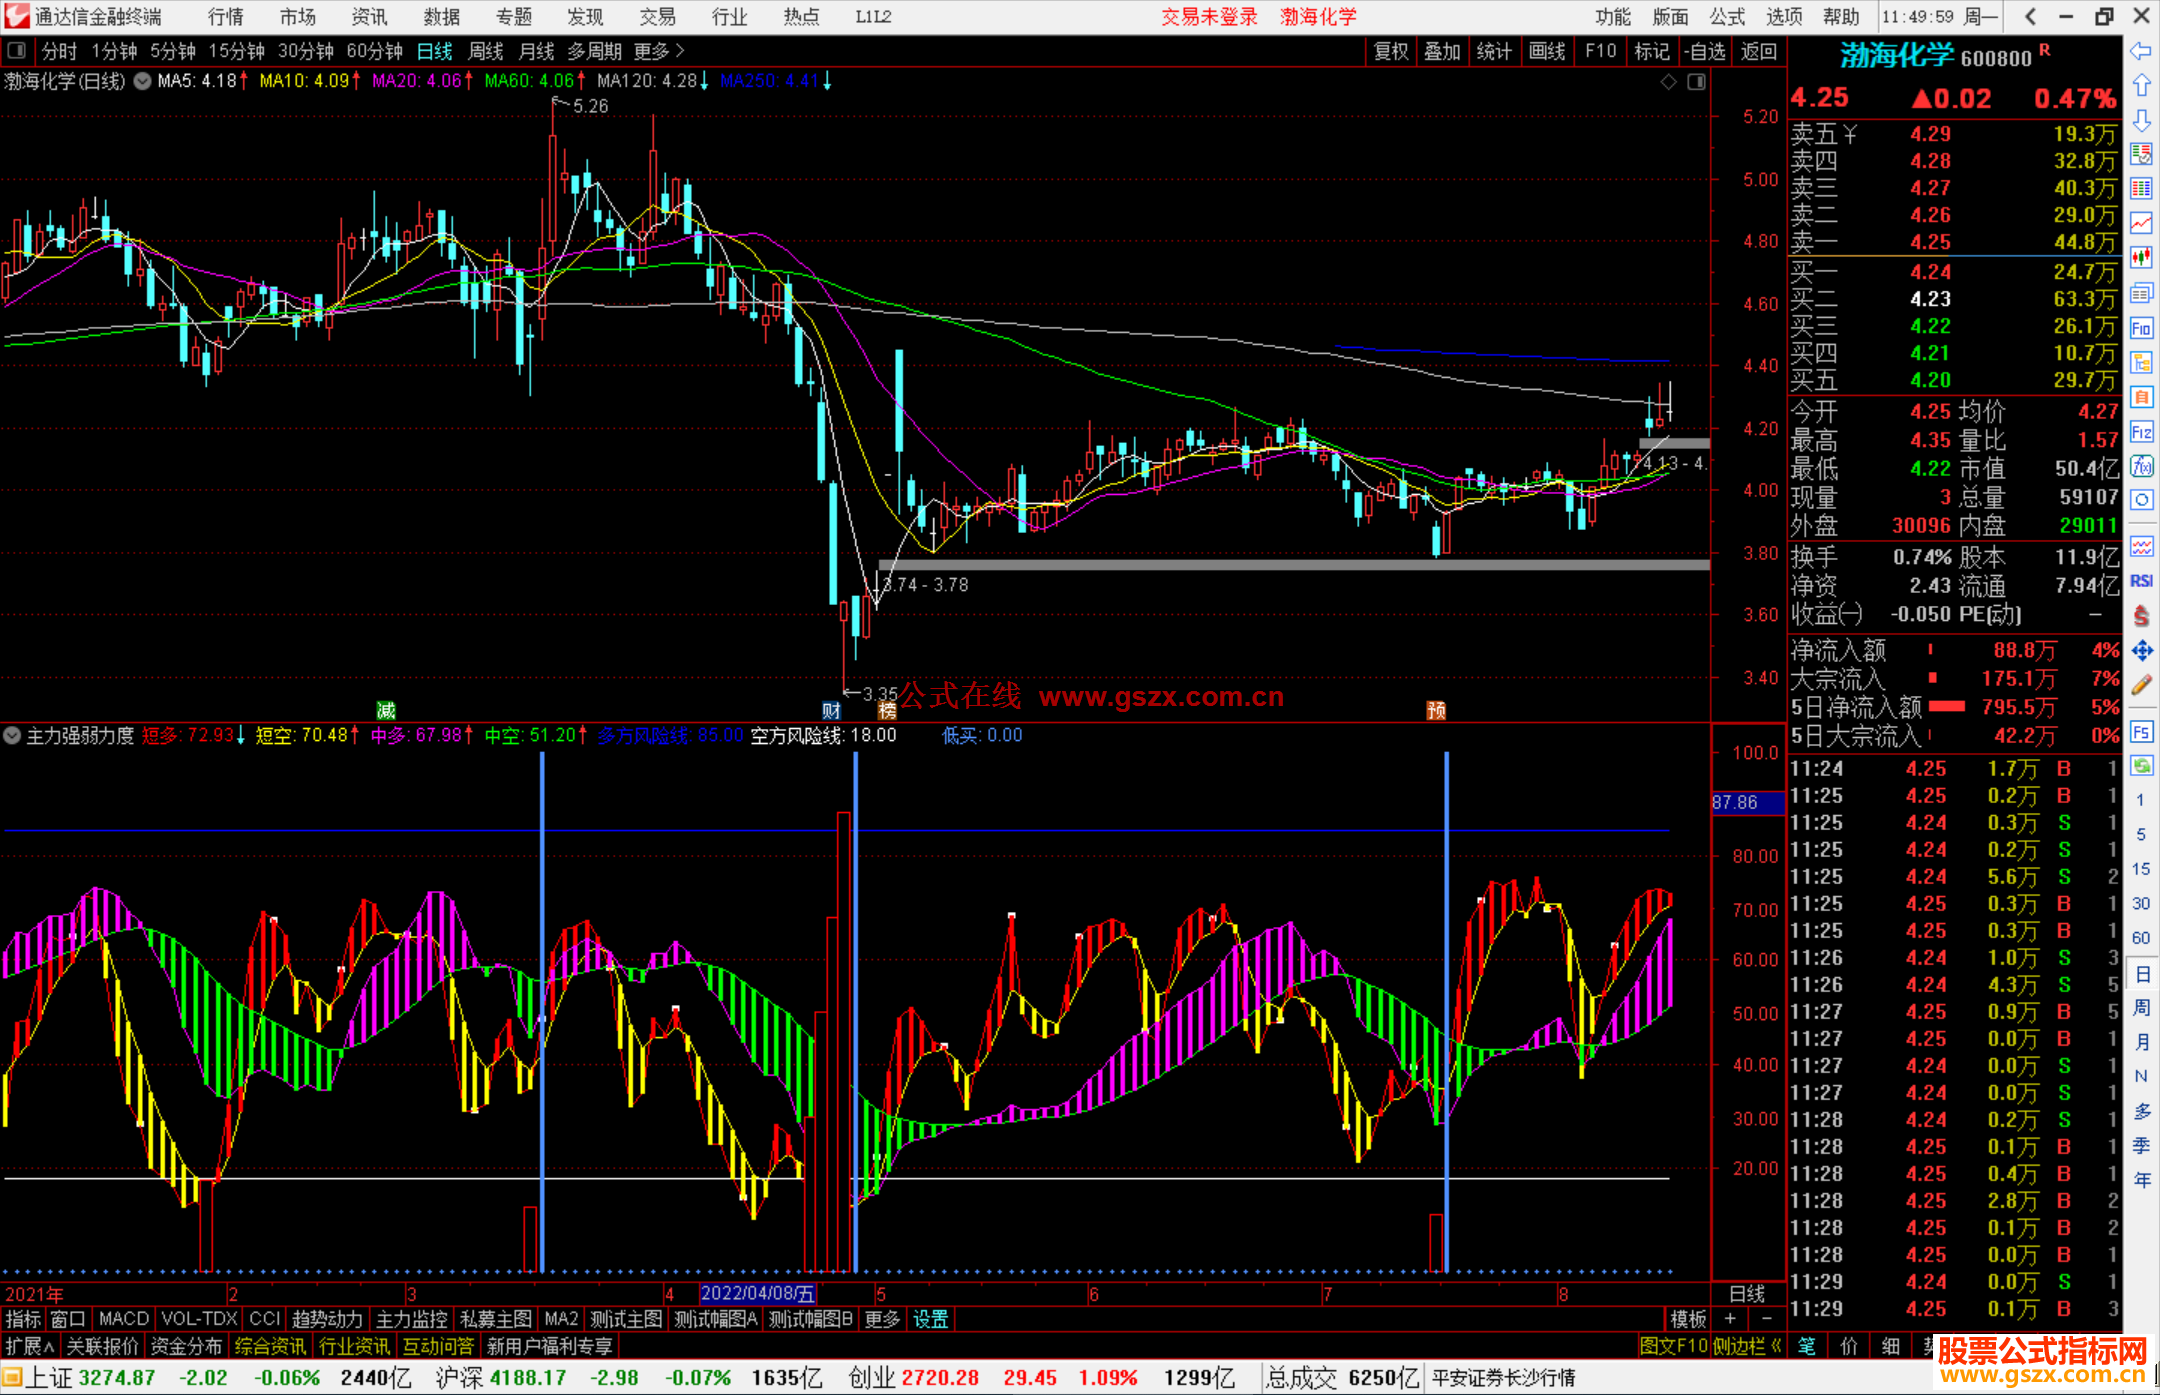Toggle the round MA indicator settings button

[x=142, y=81]
